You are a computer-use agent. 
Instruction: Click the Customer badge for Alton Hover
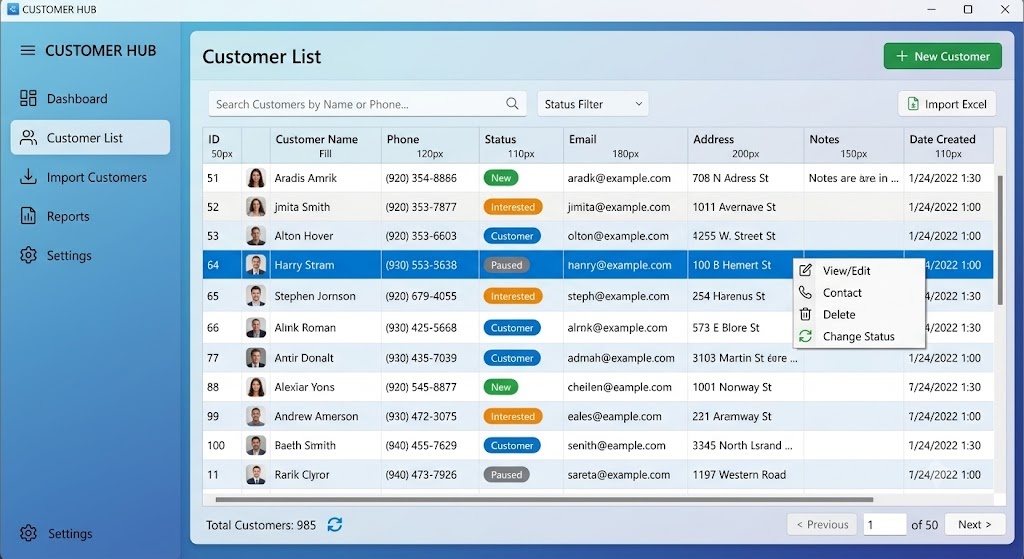(x=512, y=236)
